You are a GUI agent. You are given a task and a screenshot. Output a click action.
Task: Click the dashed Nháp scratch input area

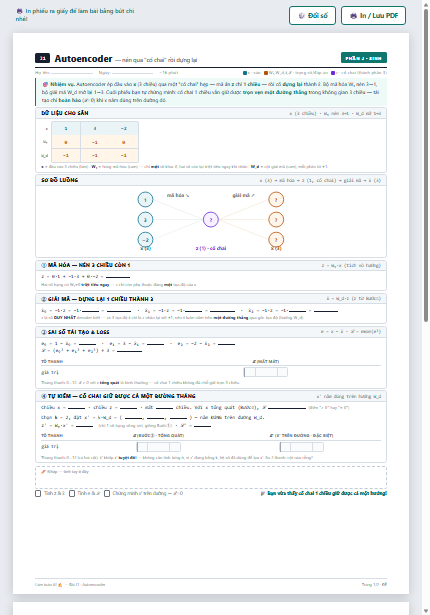(211, 477)
